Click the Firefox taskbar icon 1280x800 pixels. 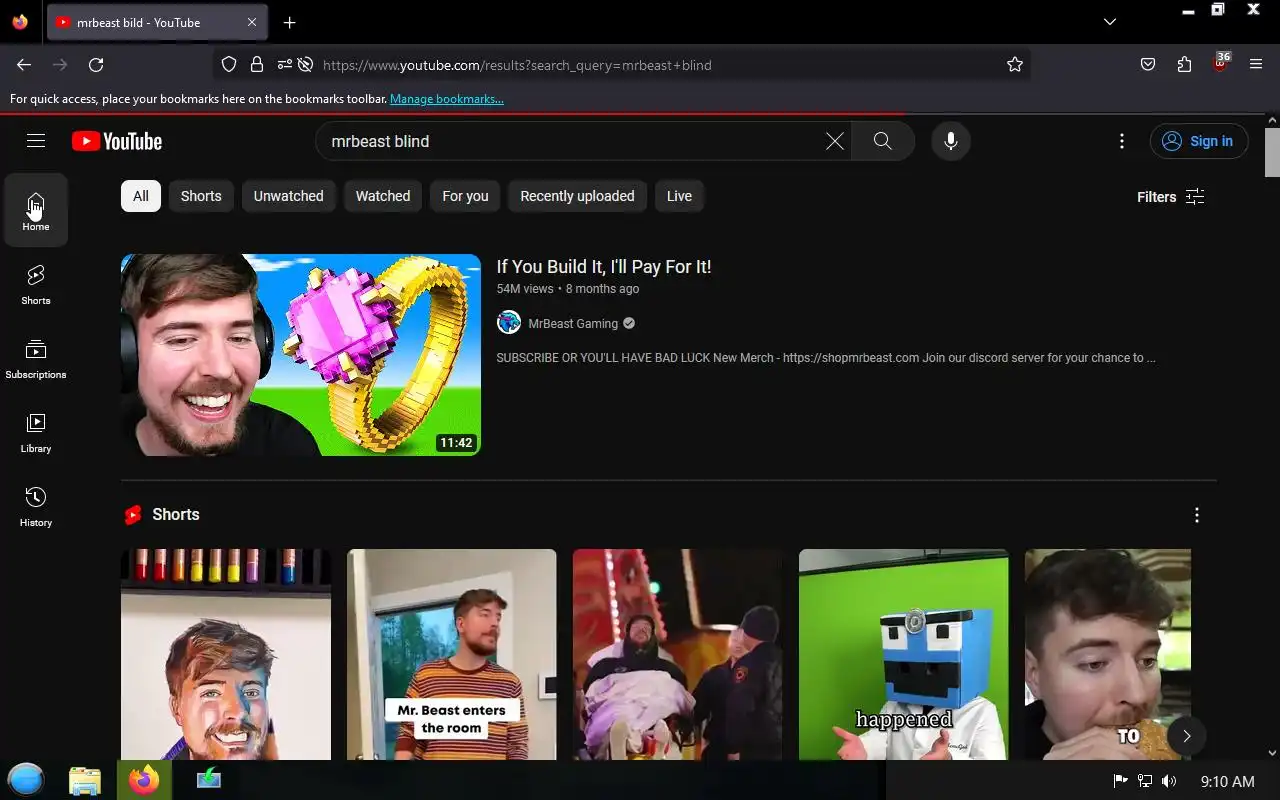coord(144,780)
